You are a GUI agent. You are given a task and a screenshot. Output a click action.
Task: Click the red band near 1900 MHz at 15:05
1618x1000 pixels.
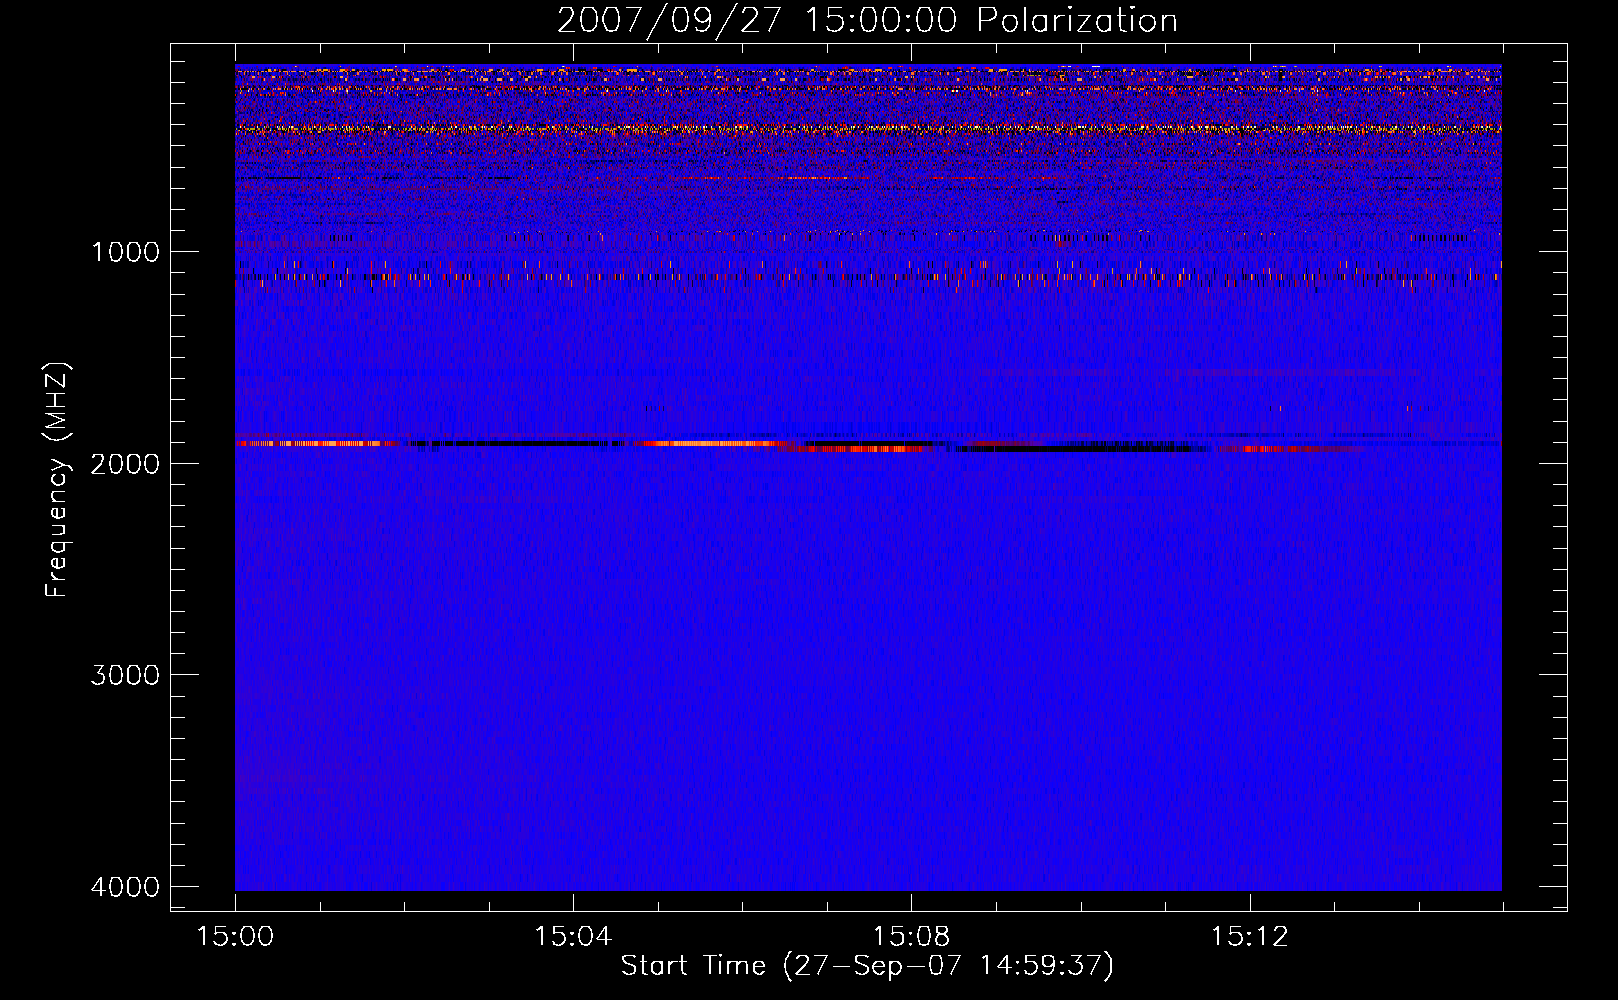coord(715,443)
